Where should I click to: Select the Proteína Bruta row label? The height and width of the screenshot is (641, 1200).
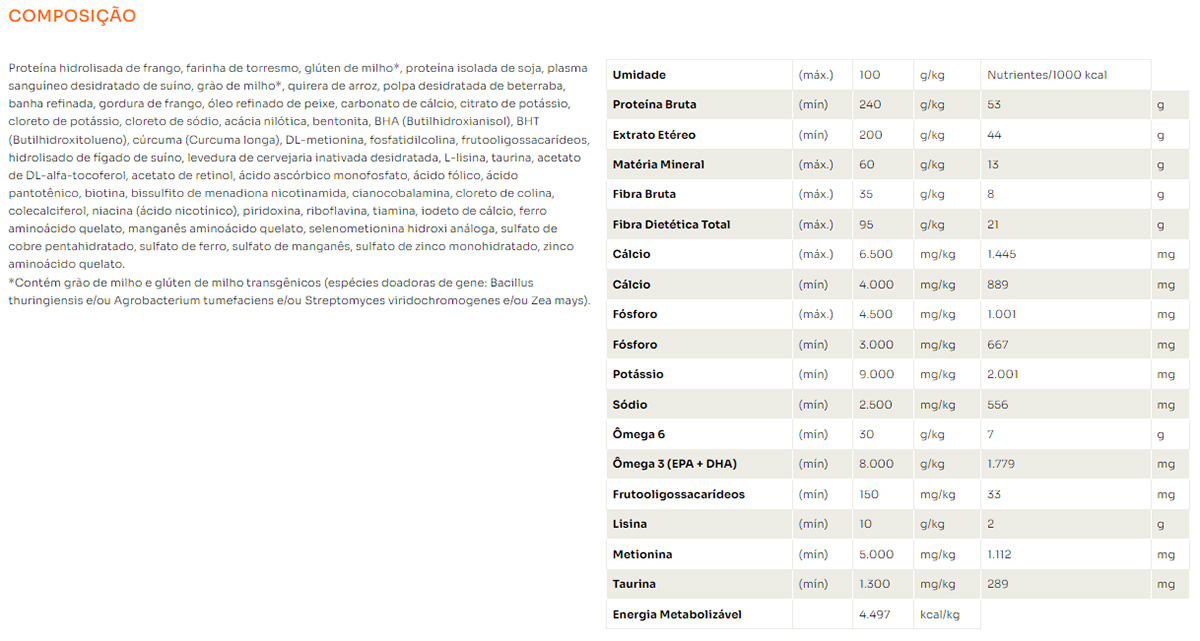[654, 105]
